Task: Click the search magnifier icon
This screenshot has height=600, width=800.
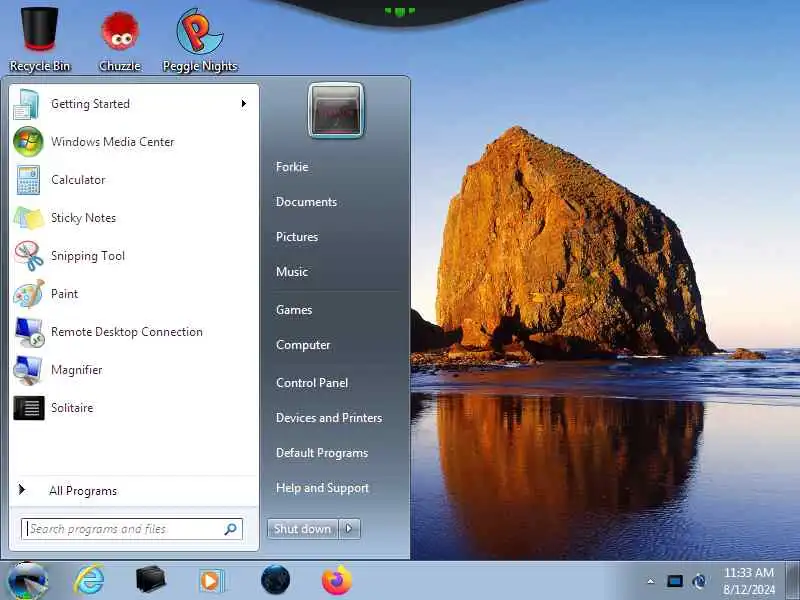Action: click(x=231, y=529)
